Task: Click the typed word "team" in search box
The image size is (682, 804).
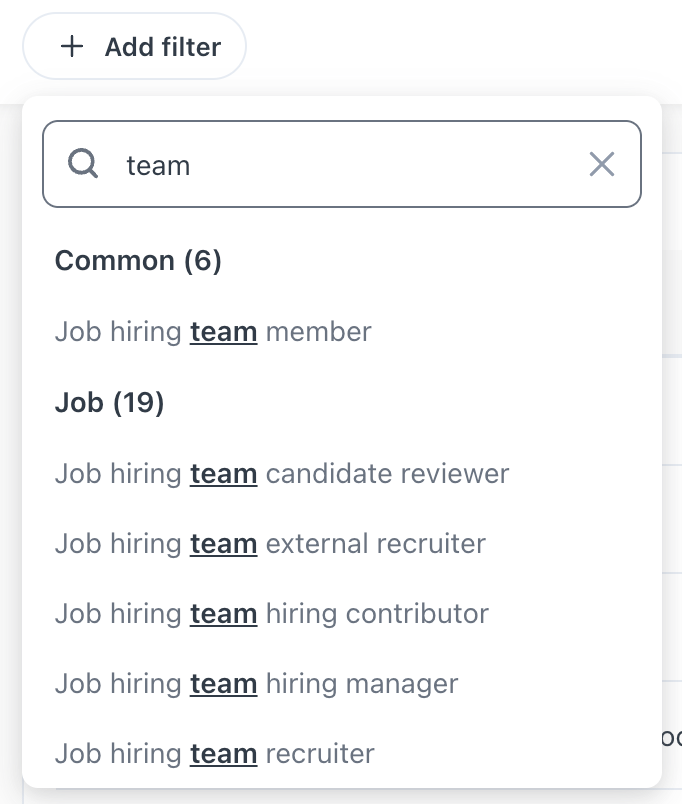Action: point(158,165)
